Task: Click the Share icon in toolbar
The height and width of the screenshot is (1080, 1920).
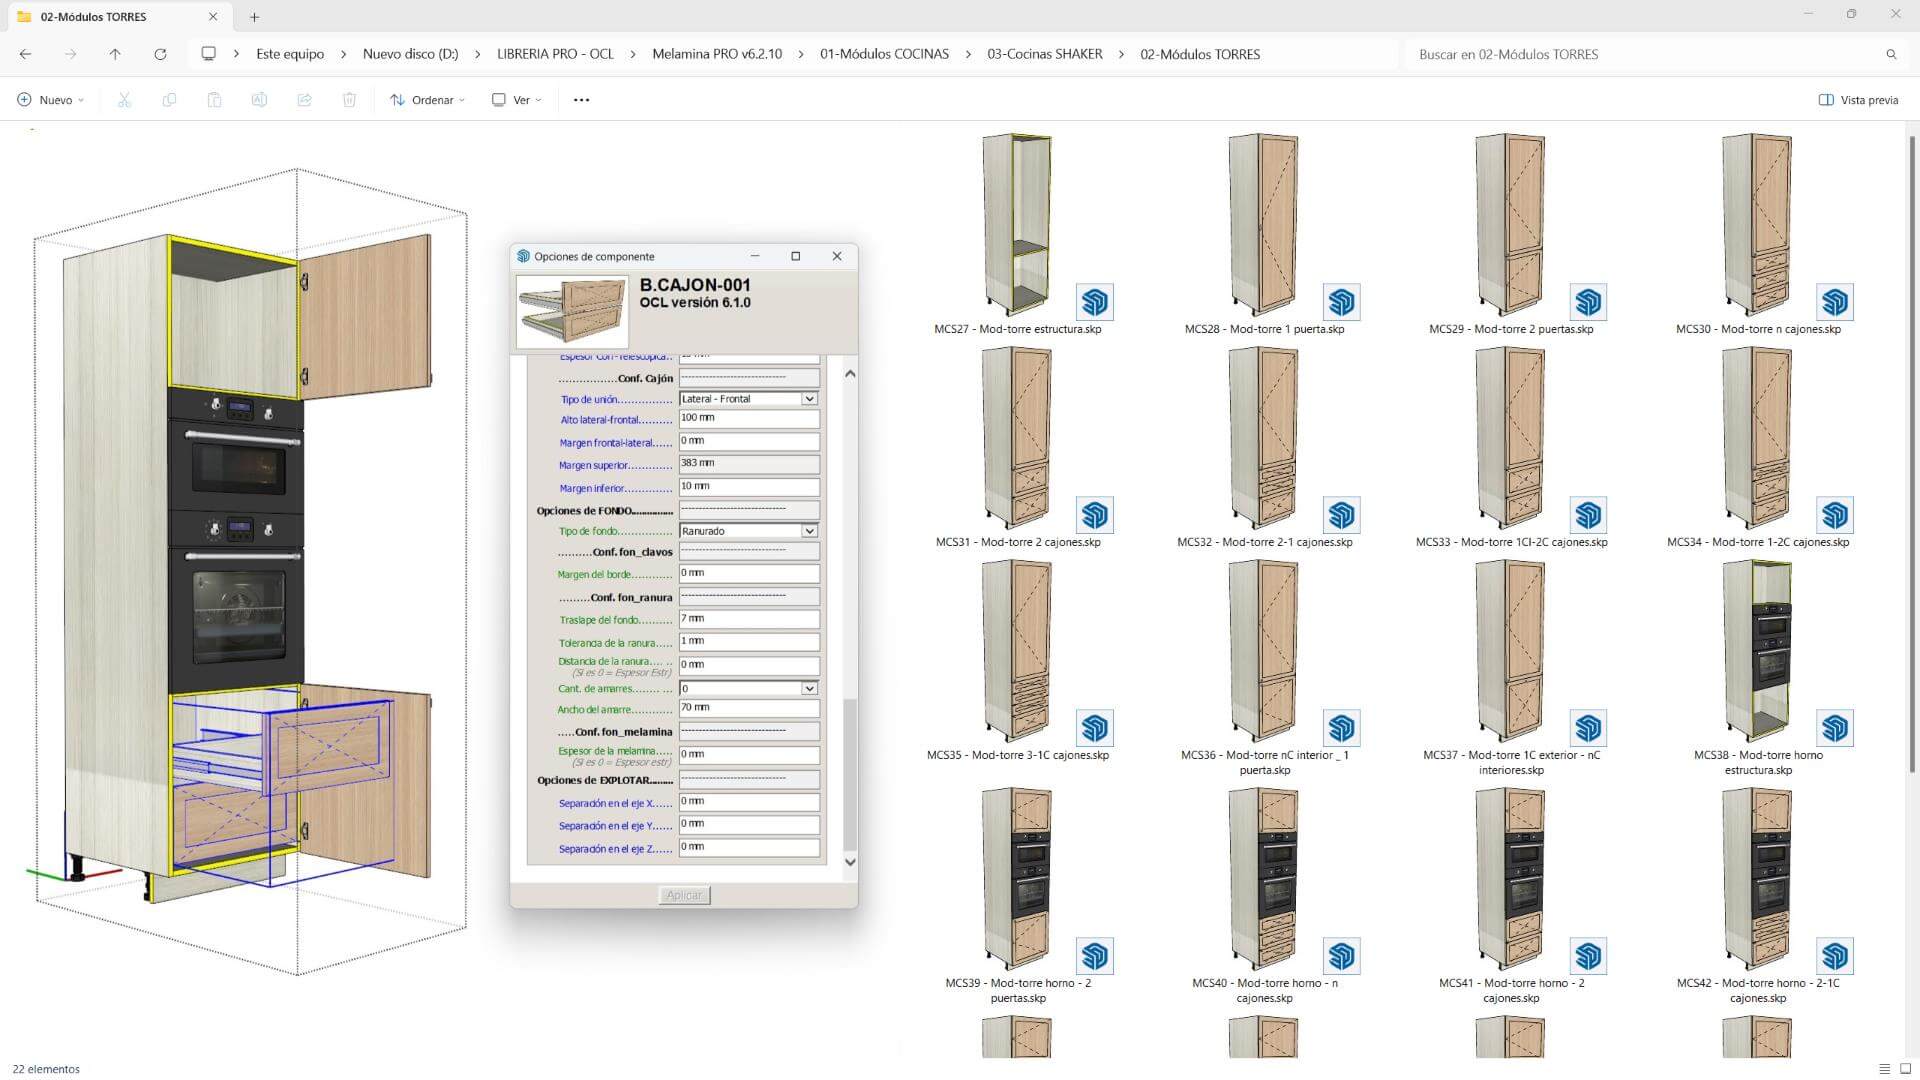Action: 304,100
